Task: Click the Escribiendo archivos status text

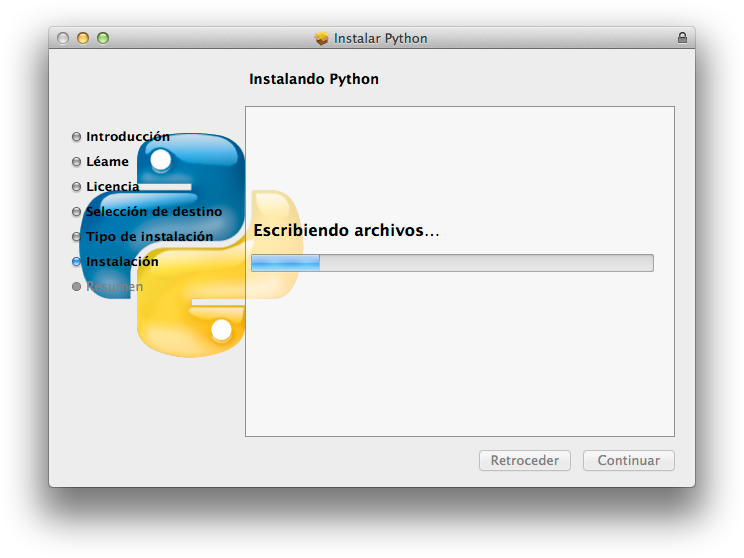Action: tap(346, 231)
